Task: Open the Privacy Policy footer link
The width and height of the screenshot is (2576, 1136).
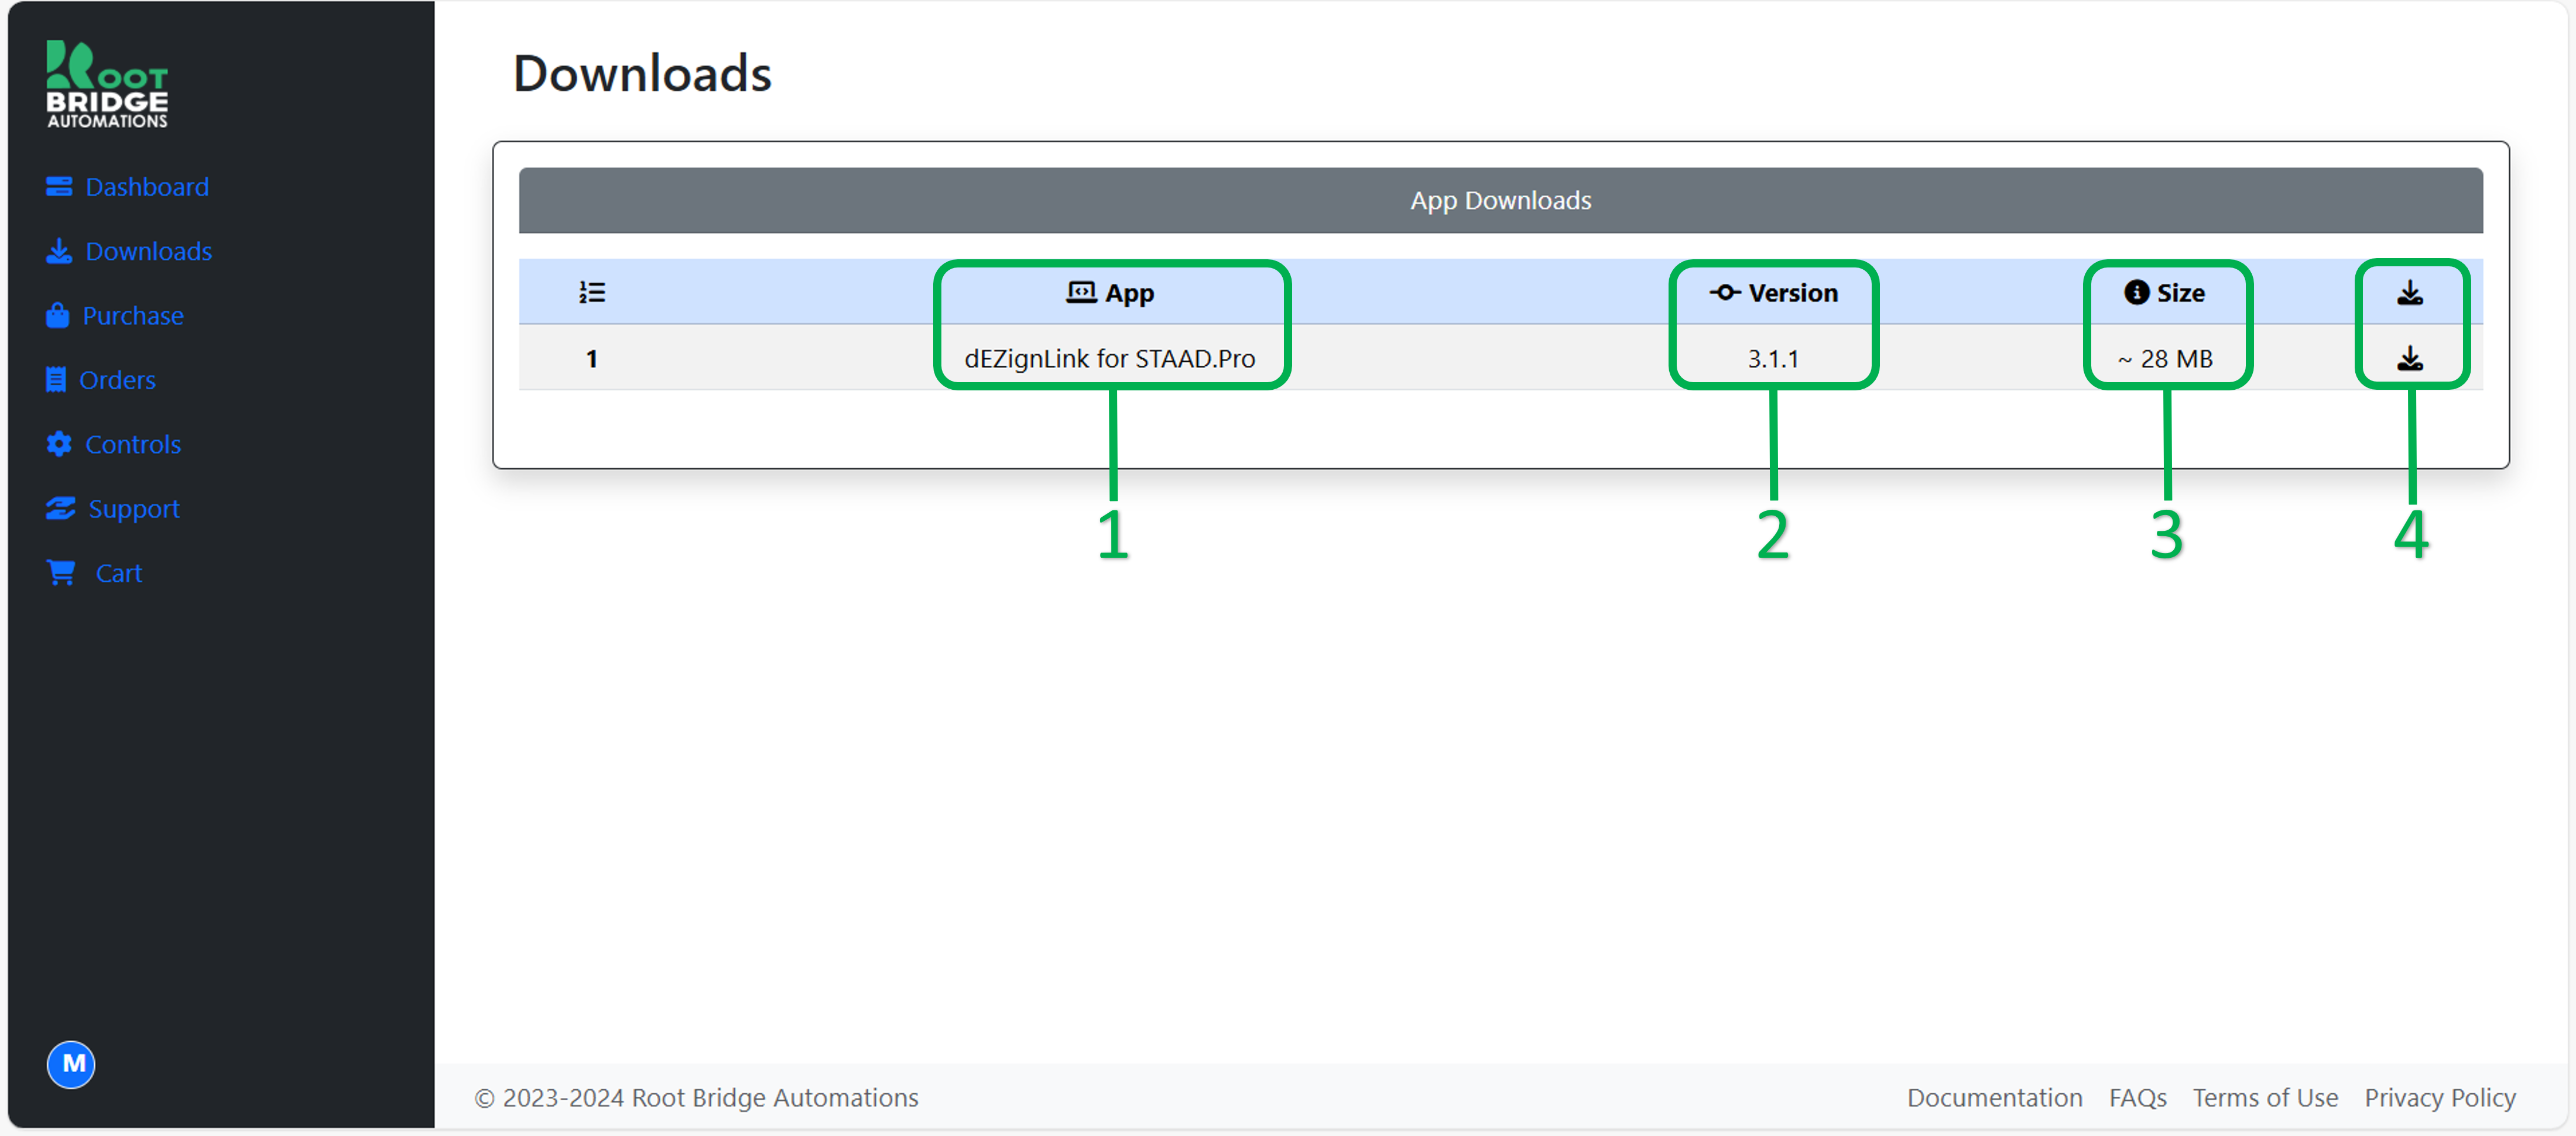Action: pos(2439,1097)
